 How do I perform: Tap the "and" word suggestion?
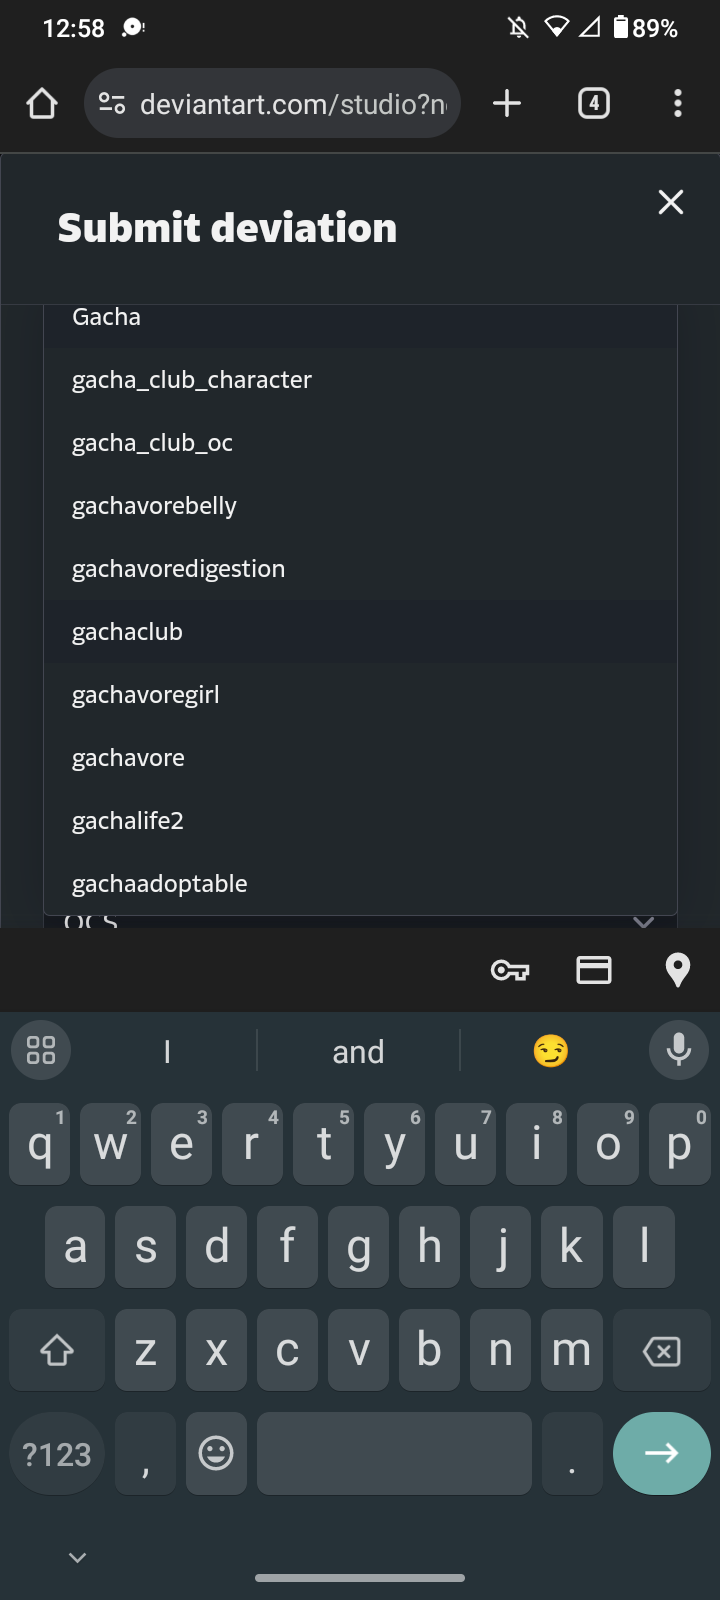358,1051
